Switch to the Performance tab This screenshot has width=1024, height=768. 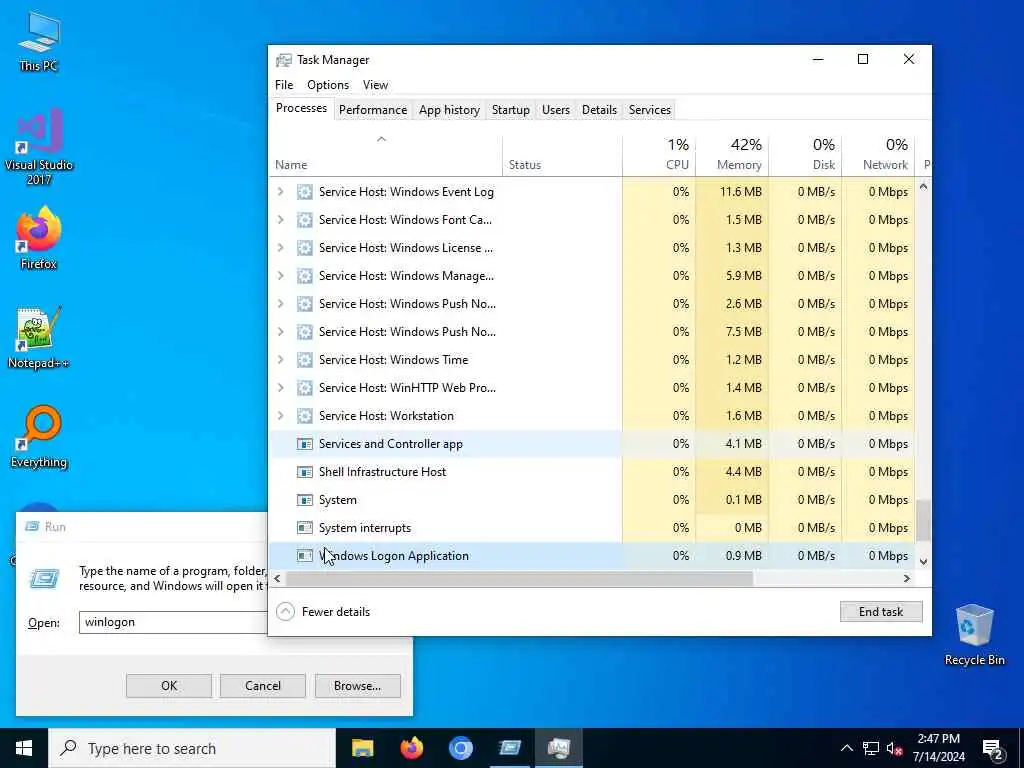[x=373, y=110]
